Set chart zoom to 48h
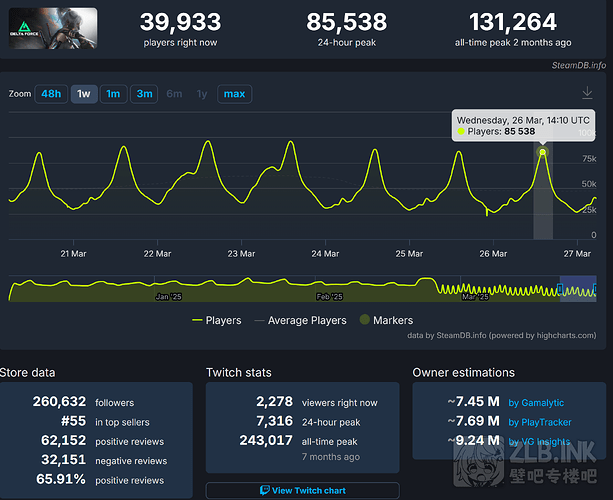The height and width of the screenshot is (500, 613). pyautogui.click(x=51, y=94)
